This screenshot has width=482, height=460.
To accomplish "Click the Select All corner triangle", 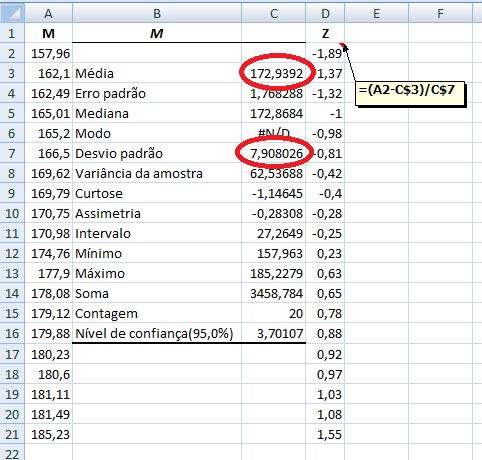I will tap(12, 13).
